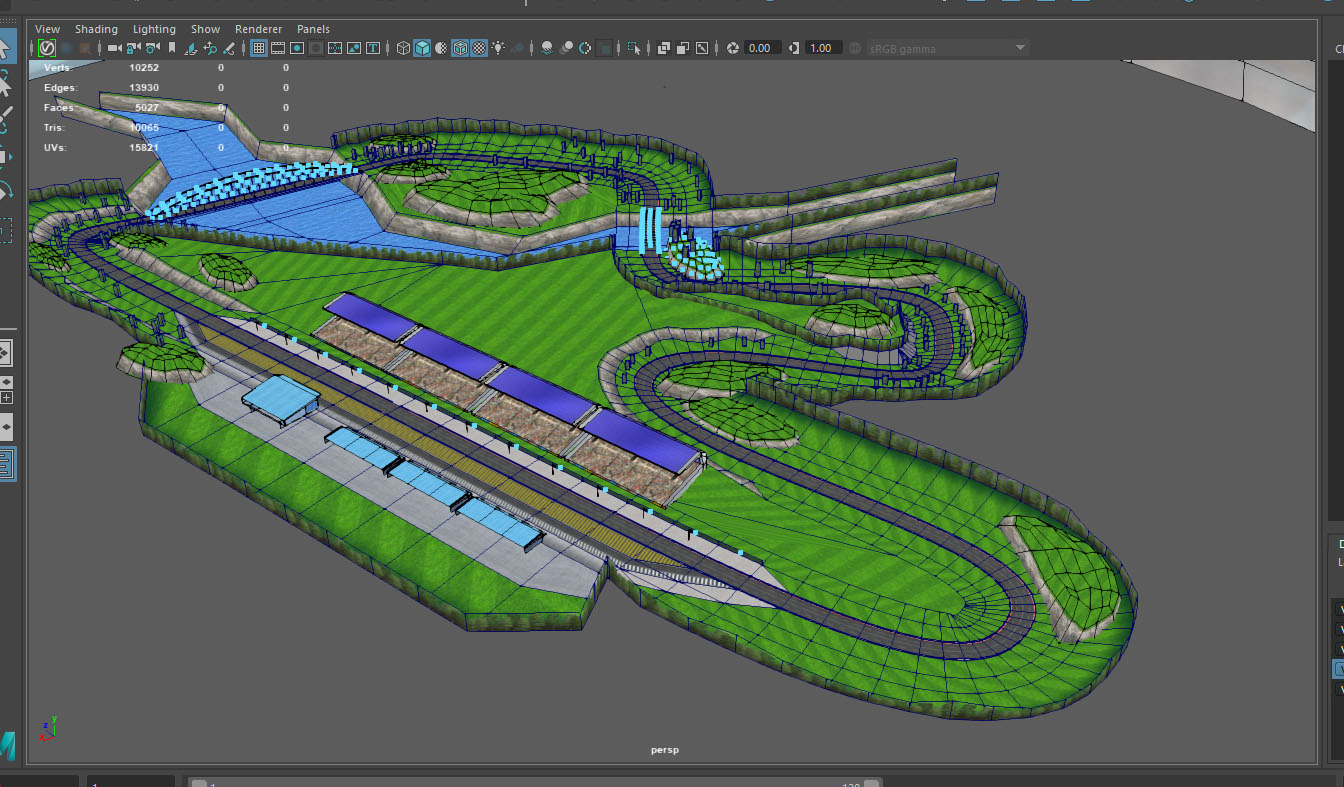
Task: Open the Shading menu
Action: [96, 29]
